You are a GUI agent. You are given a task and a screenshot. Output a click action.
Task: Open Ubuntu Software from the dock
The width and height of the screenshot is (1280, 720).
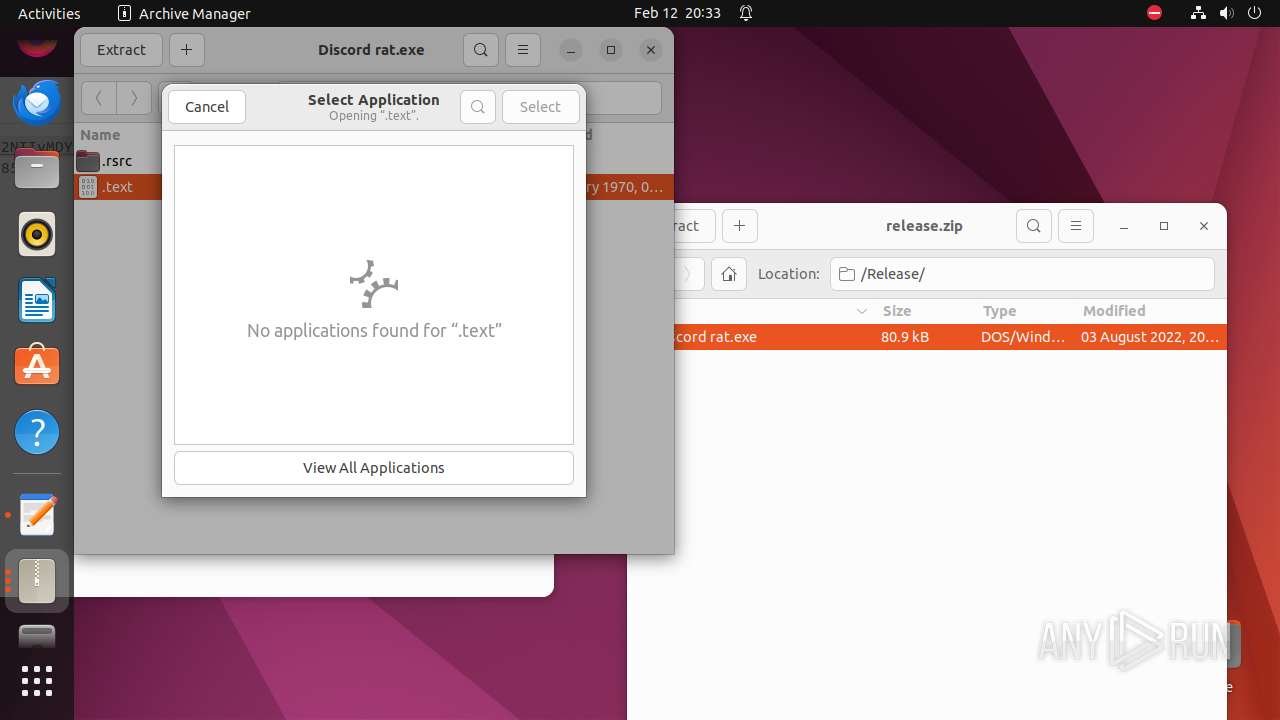pyautogui.click(x=37, y=367)
